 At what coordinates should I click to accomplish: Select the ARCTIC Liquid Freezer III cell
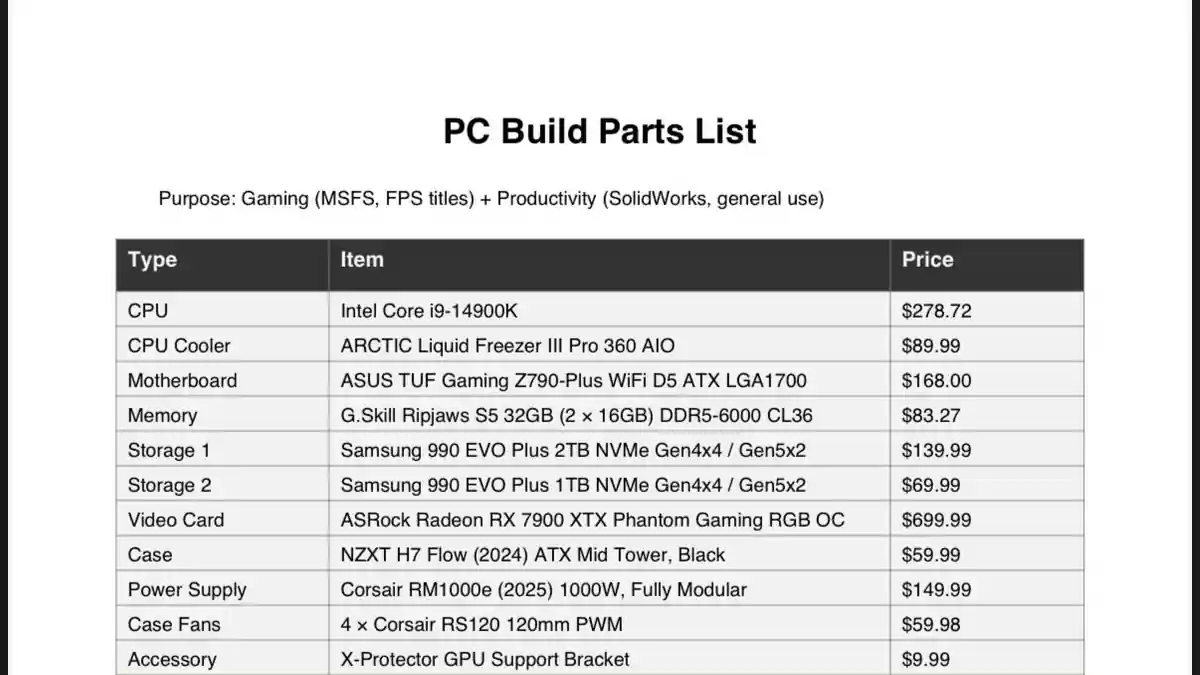tap(507, 346)
